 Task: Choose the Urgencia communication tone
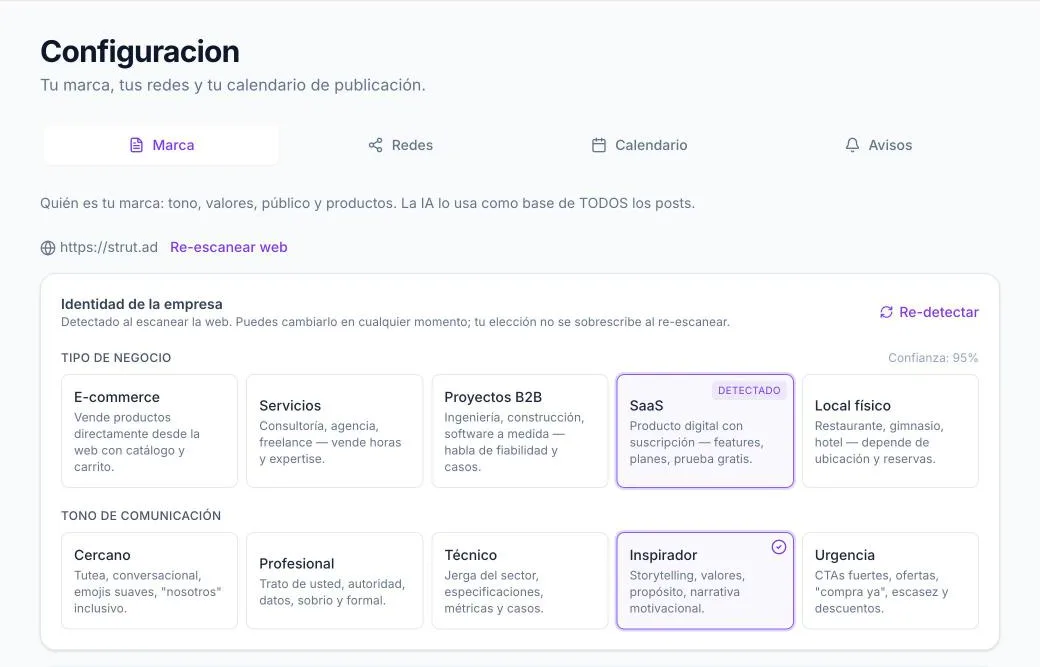click(x=890, y=581)
